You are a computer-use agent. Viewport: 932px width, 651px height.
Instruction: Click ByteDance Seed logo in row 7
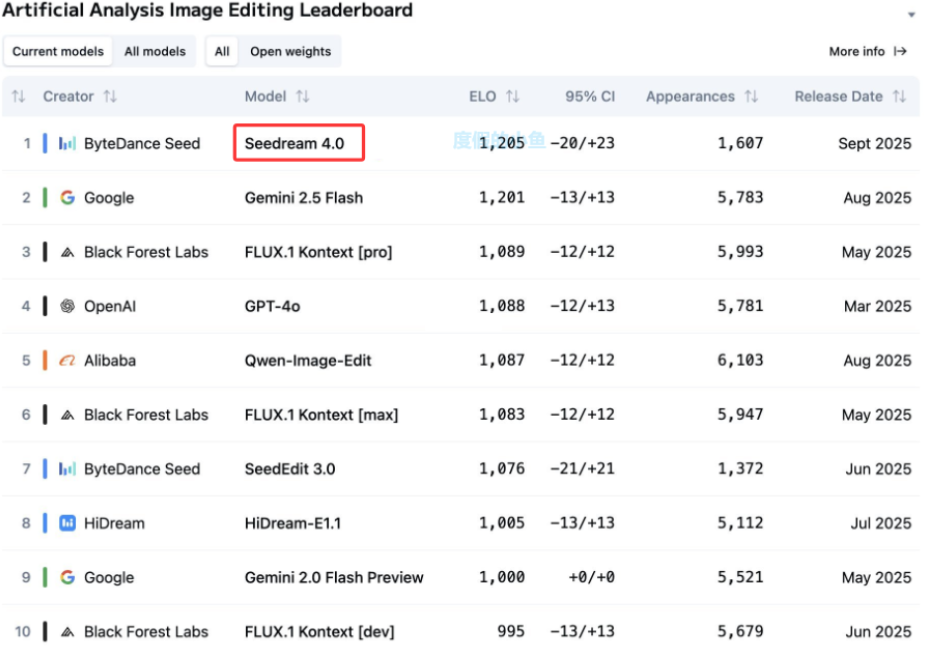(x=67, y=469)
